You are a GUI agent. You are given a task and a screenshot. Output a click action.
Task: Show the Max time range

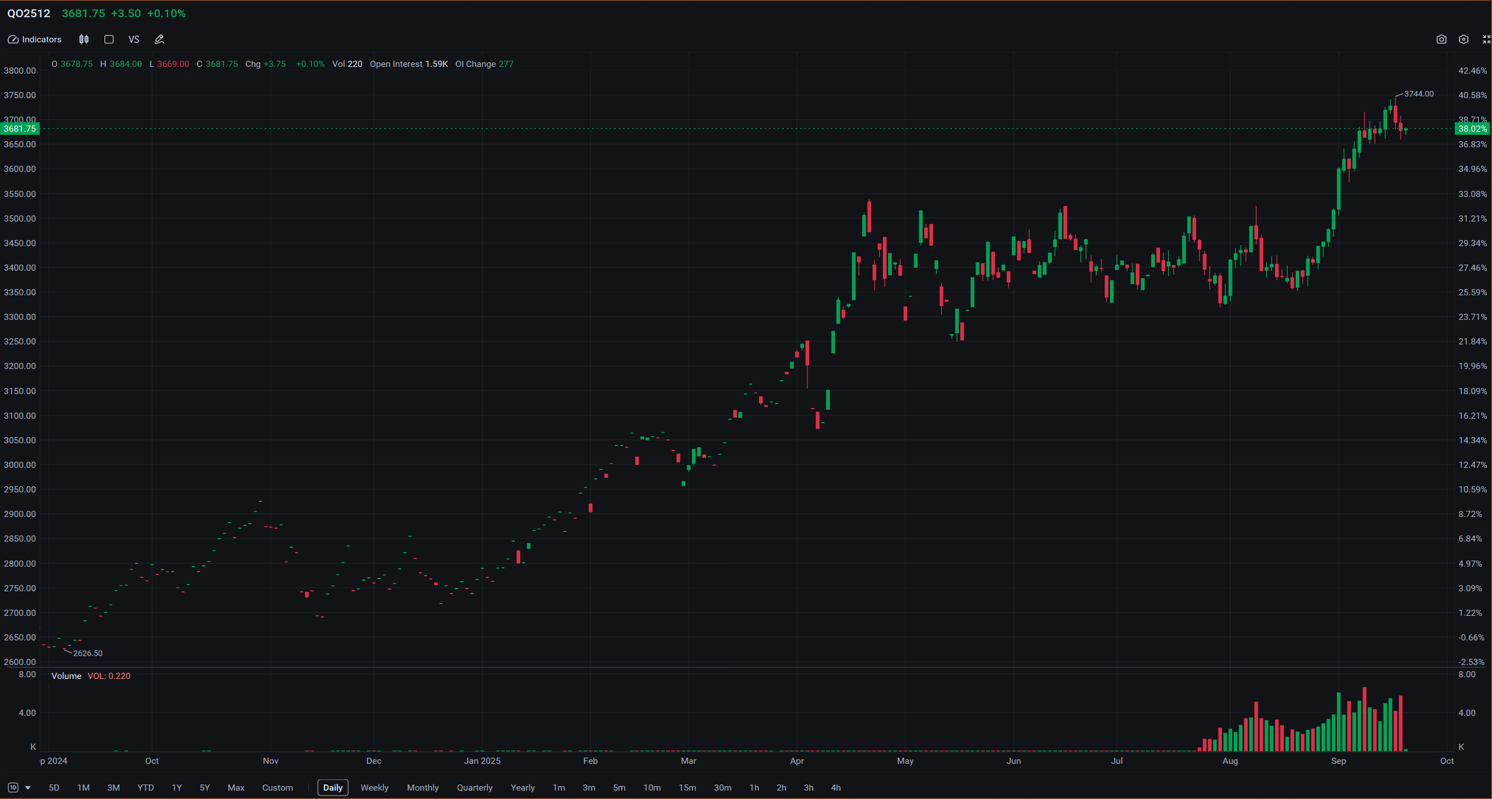point(236,788)
